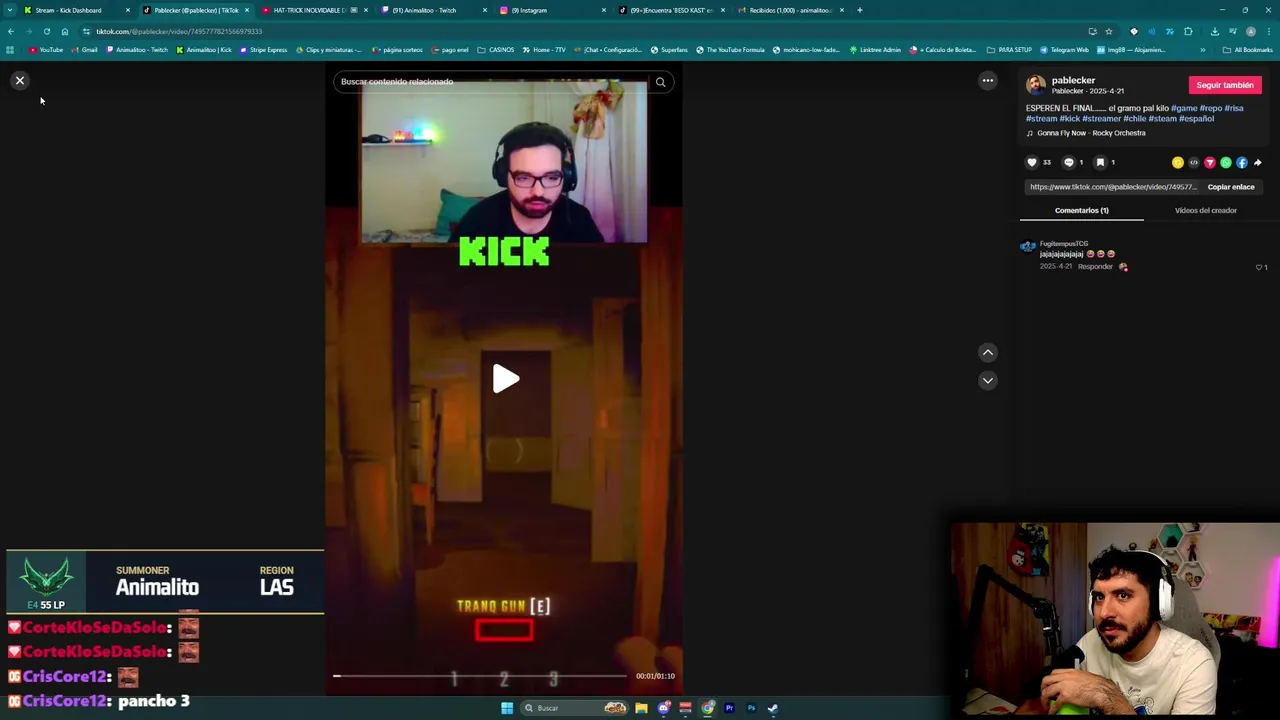Click the #risa hashtag
Screen dimensions: 1280x720
point(1234,108)
